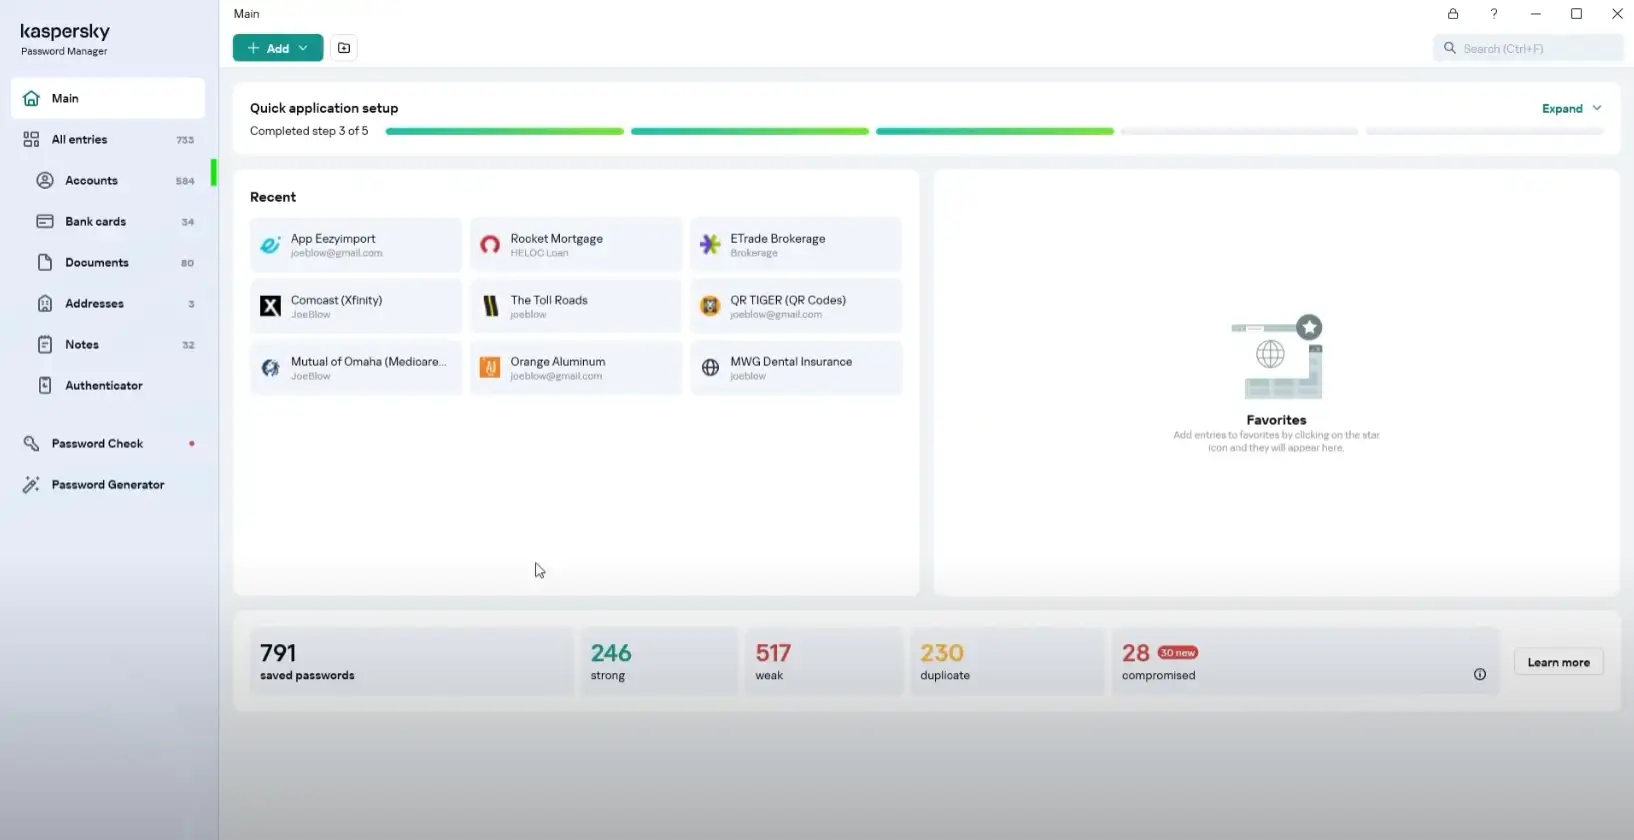Click the info icon in password stats bar

pos(1479,674)
